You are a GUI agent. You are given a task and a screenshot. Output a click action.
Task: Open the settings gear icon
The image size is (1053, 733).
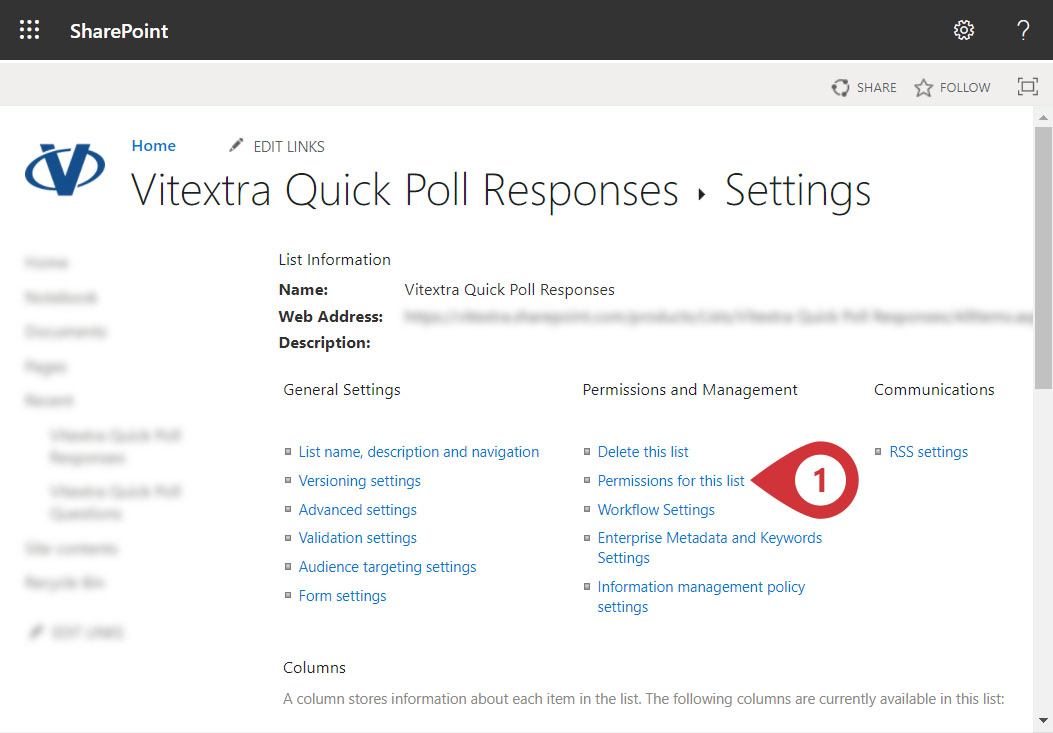964,30
